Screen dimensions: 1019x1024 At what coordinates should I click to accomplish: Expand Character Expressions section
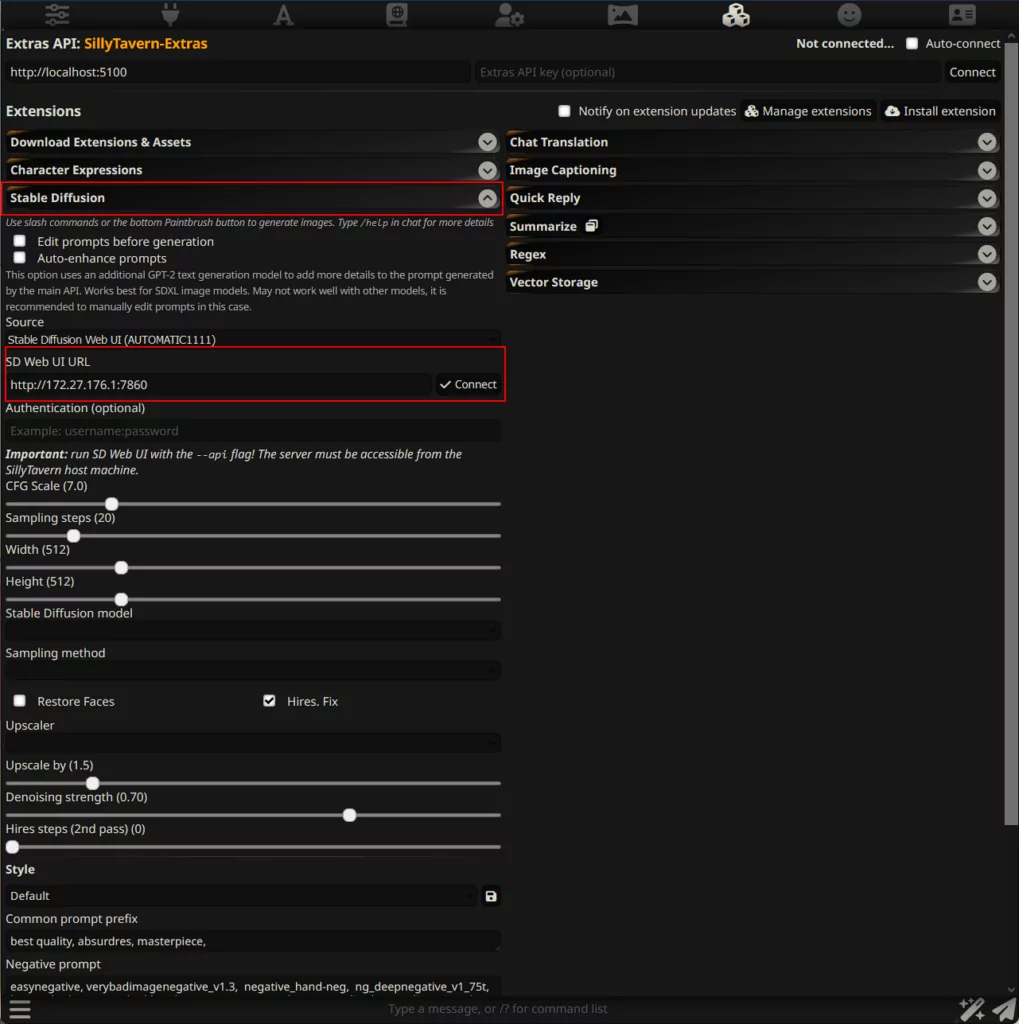[252, 170]
